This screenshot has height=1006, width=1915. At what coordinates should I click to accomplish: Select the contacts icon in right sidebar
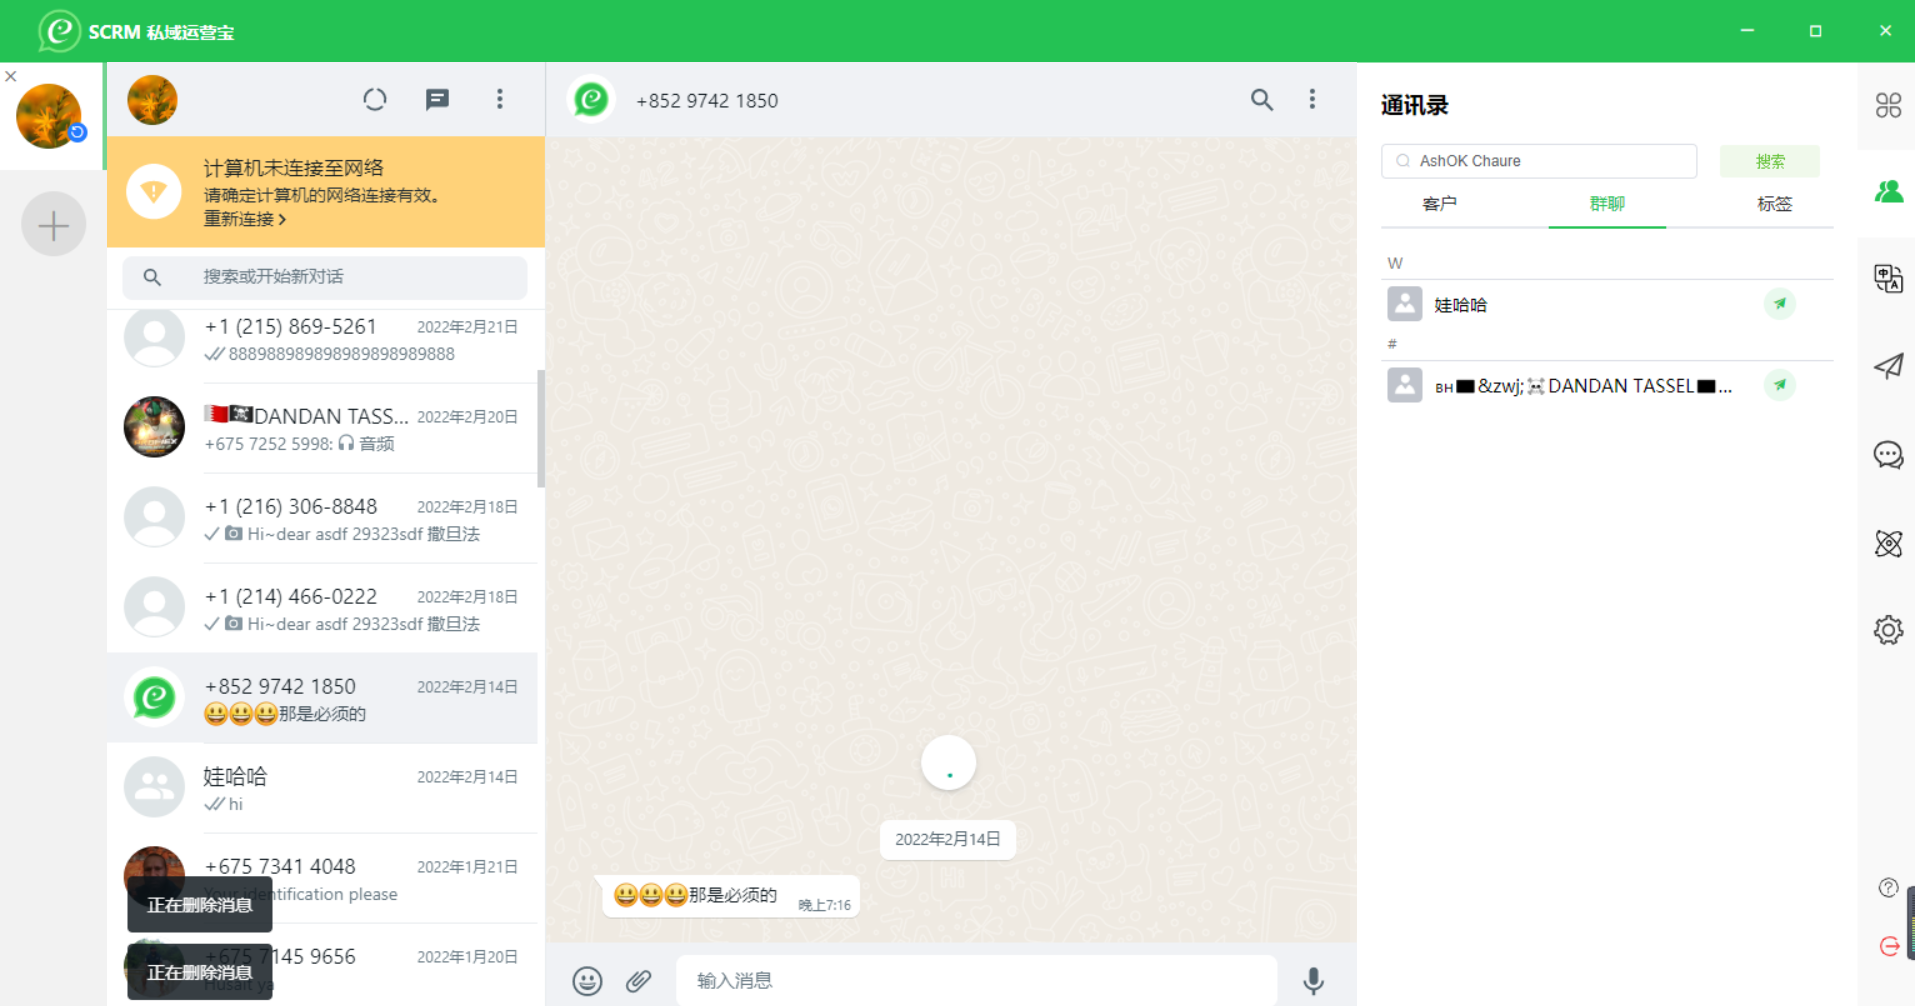pyautogui.click(x=1888, y=191)
